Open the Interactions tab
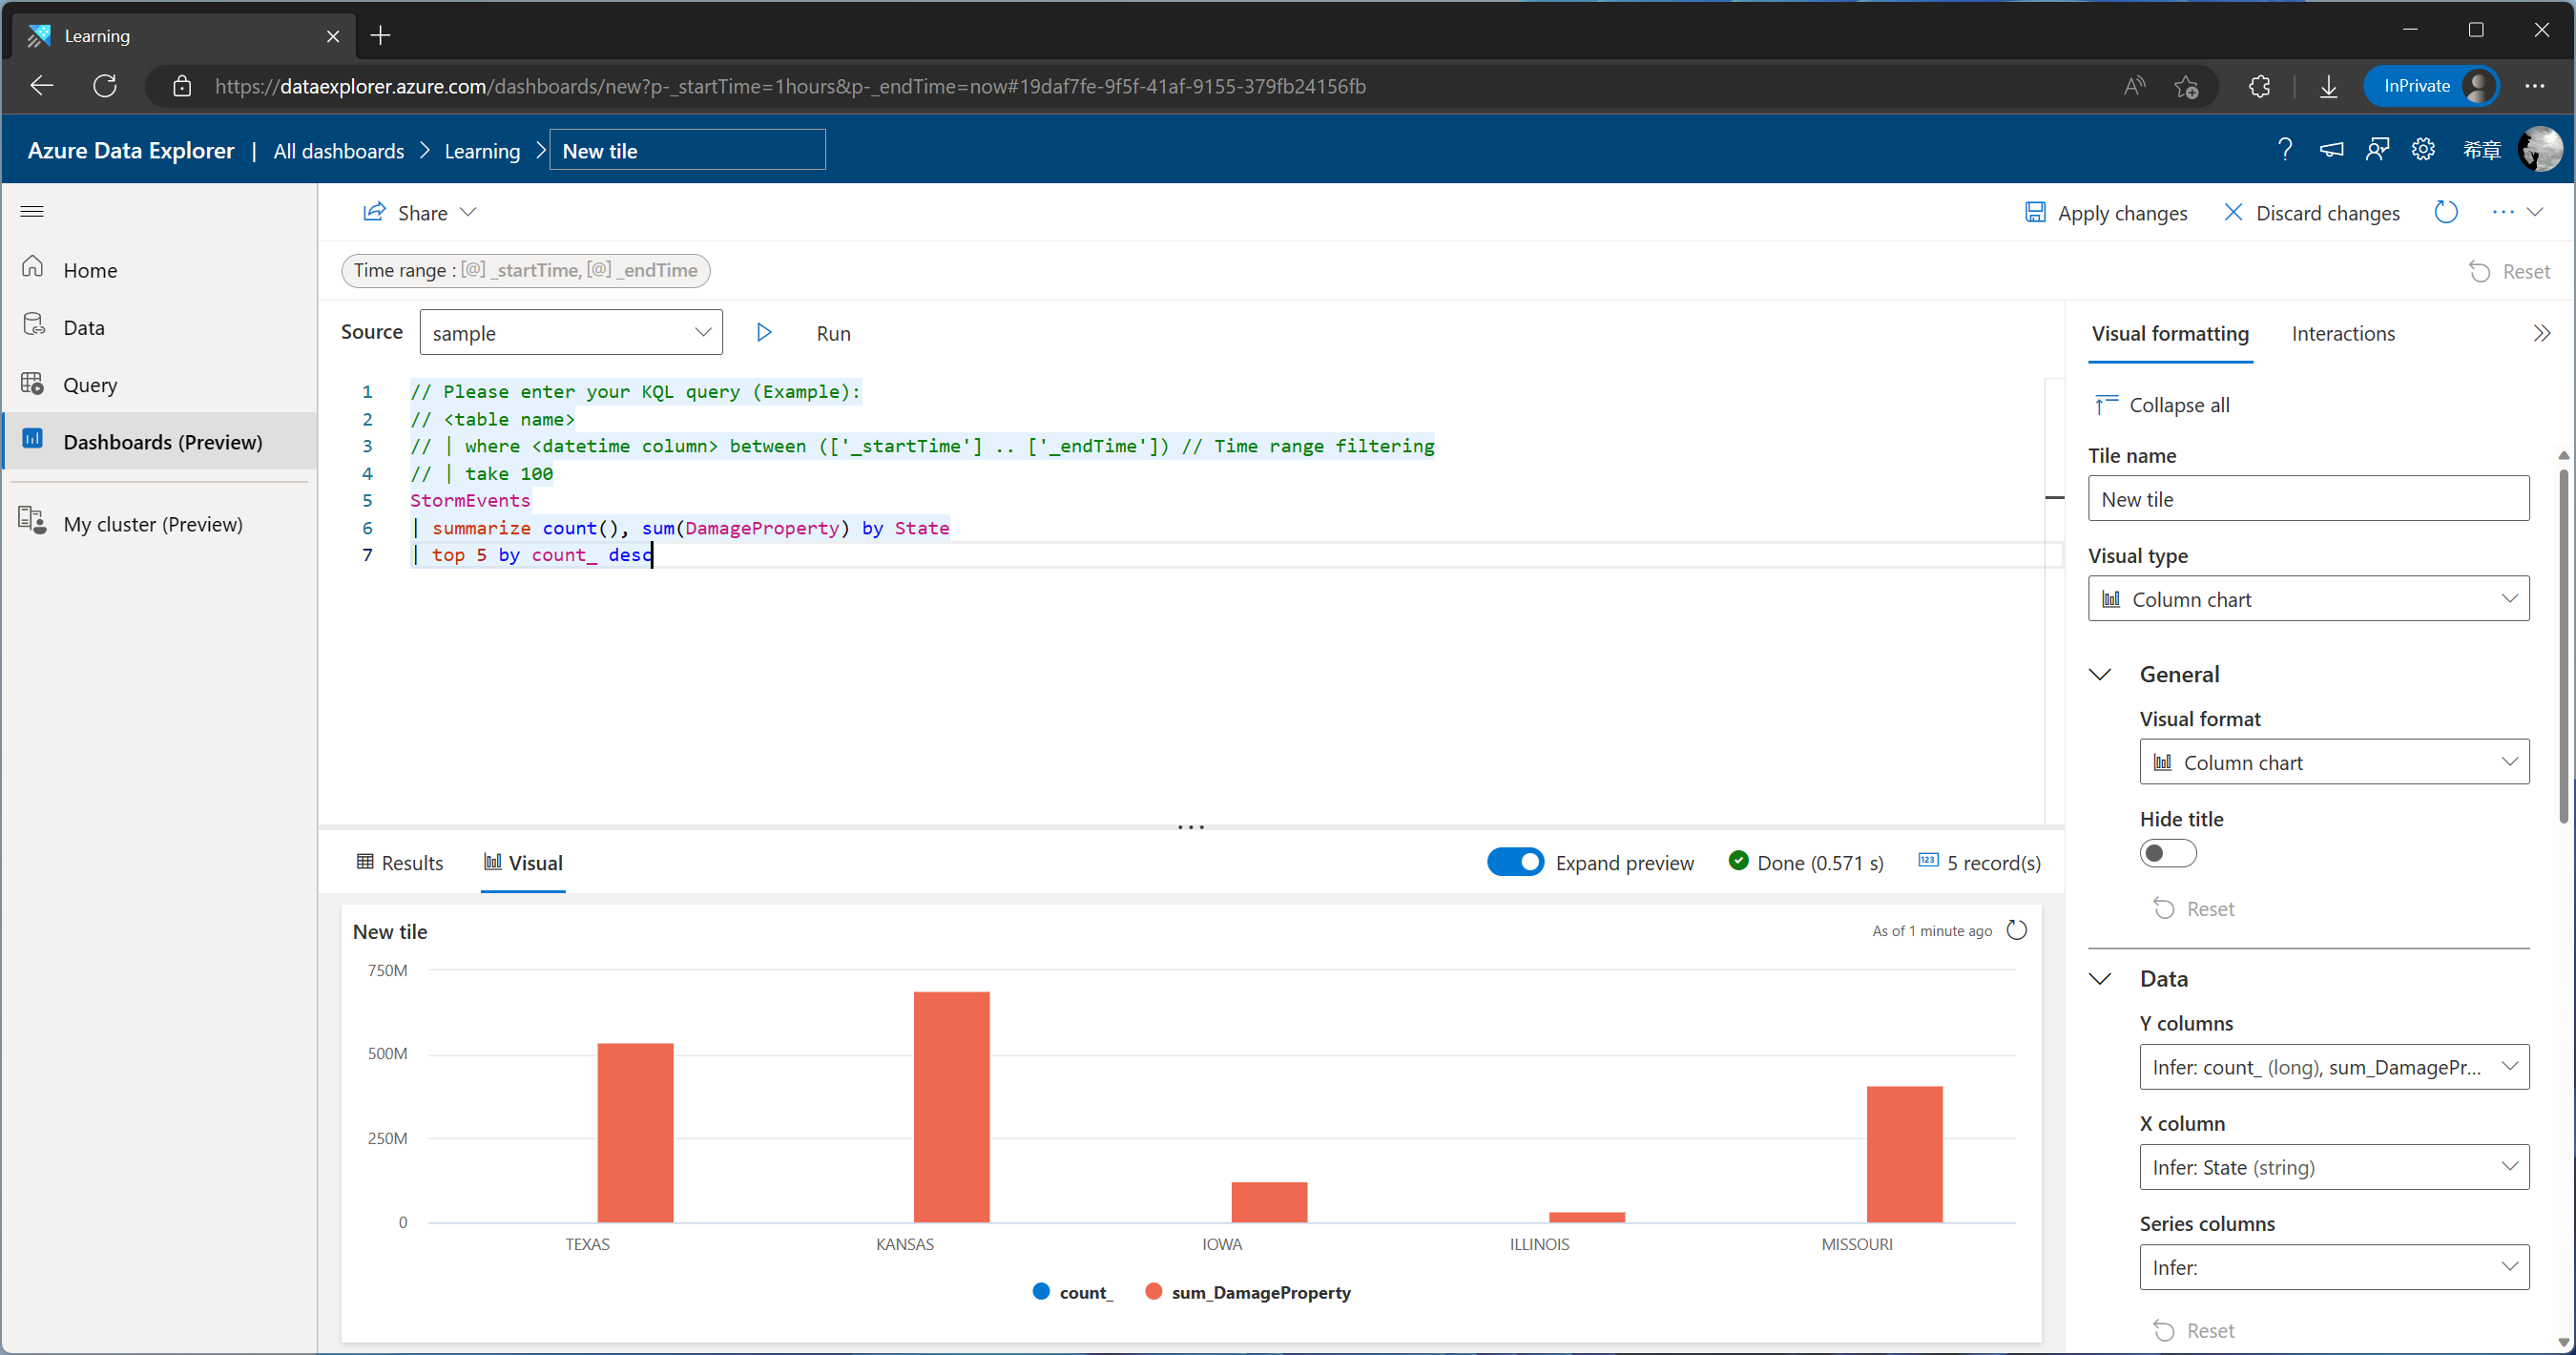This screenshot has width=2576, height=1355. [2342, 333]
